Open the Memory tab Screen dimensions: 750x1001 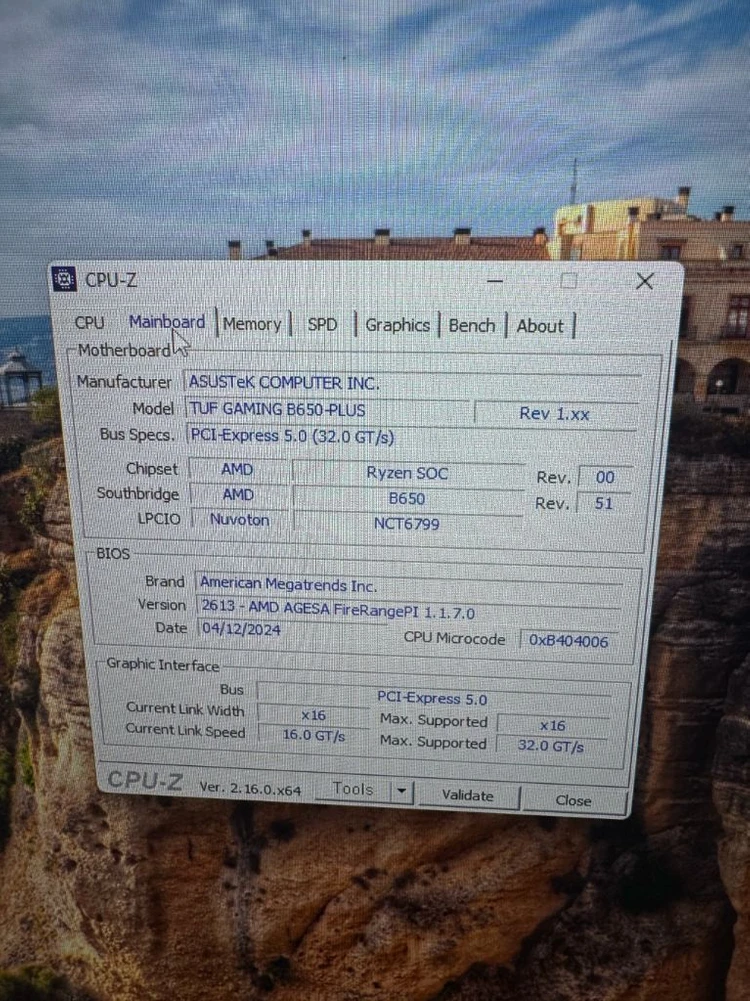pos(252,324)
